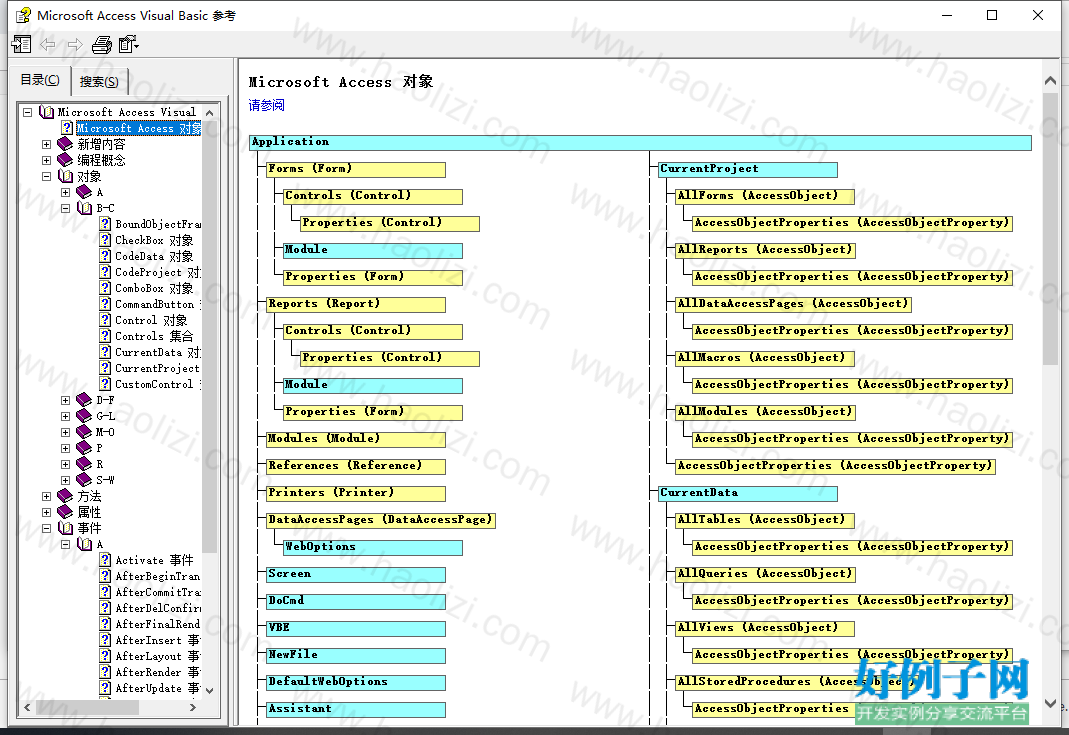Expand the 新增内容 tree node
Screen dimensions: 1069x735
[46, 144]
